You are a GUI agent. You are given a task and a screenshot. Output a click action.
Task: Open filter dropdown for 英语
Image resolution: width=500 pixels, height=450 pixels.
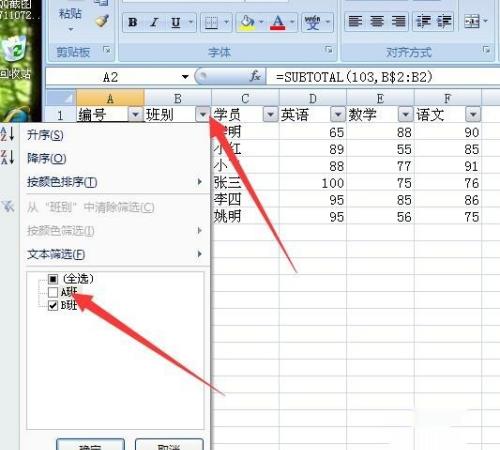(338, 115)
